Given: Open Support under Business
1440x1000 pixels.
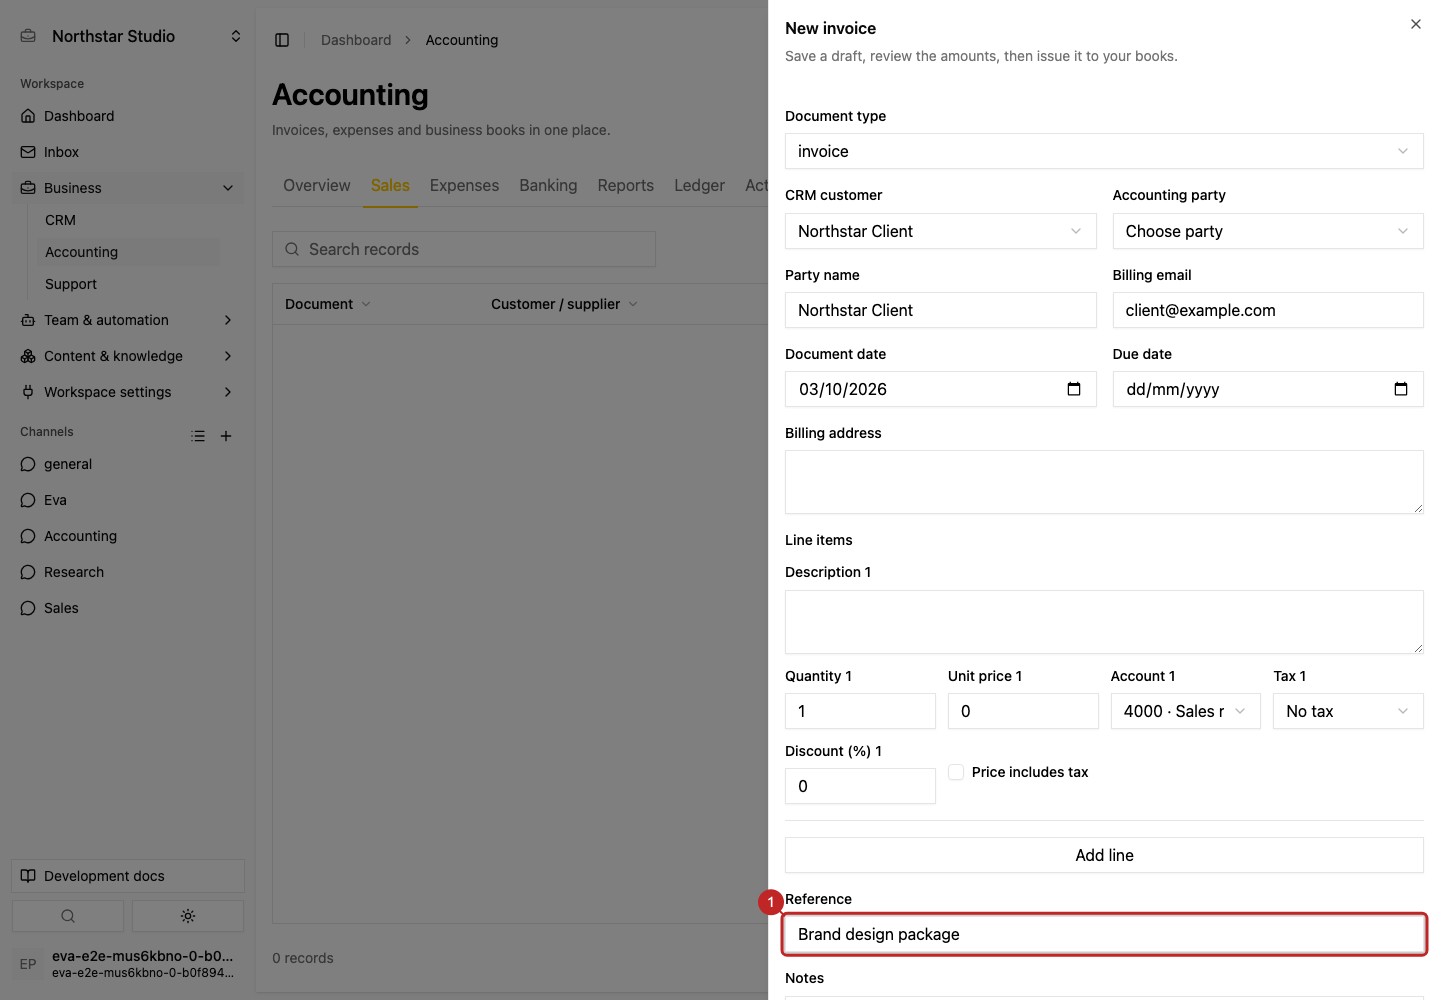Looking at the screenshot, I should click(x=128, y=284).
